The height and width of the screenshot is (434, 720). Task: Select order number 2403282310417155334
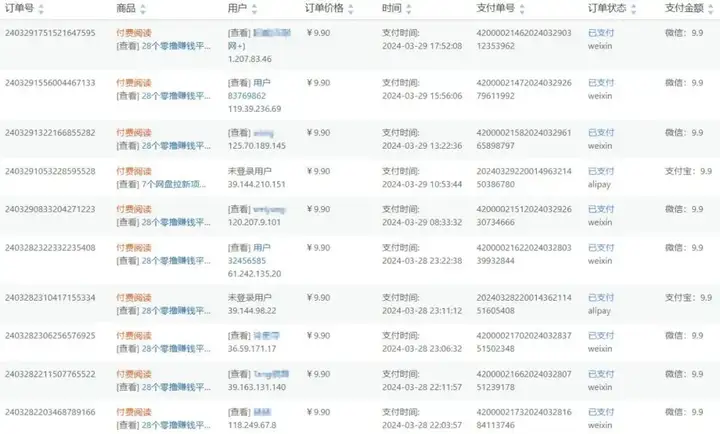[50, 298]
